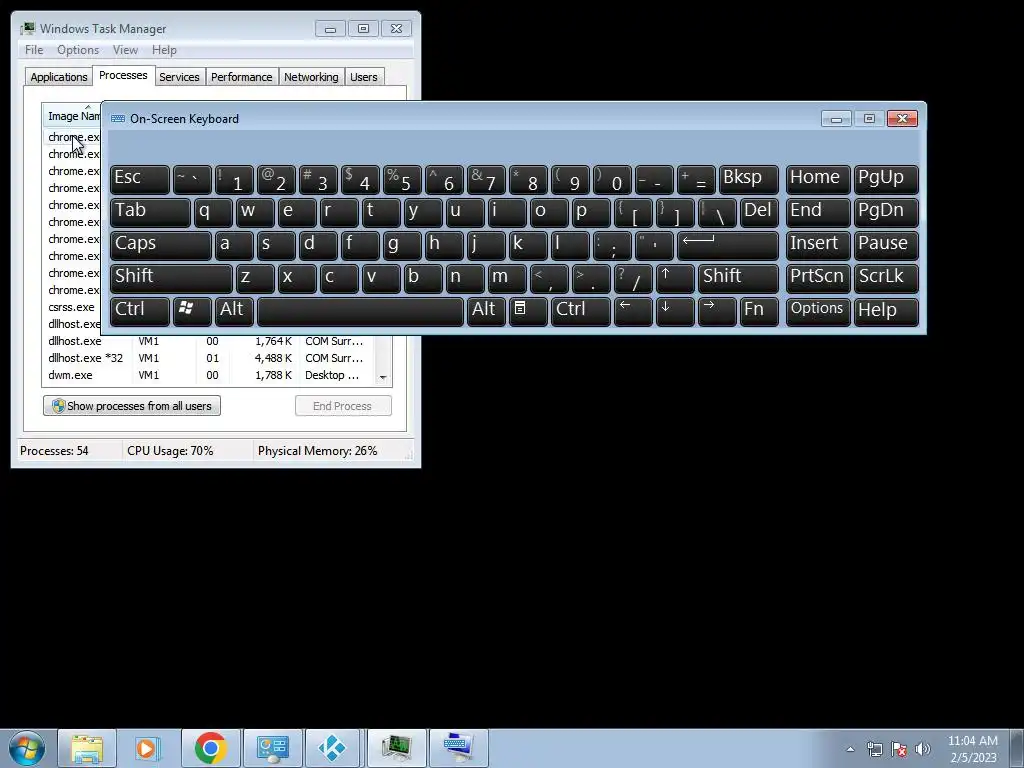
Task: Open the View menu in Task Manager
Action: coord(125,50)
